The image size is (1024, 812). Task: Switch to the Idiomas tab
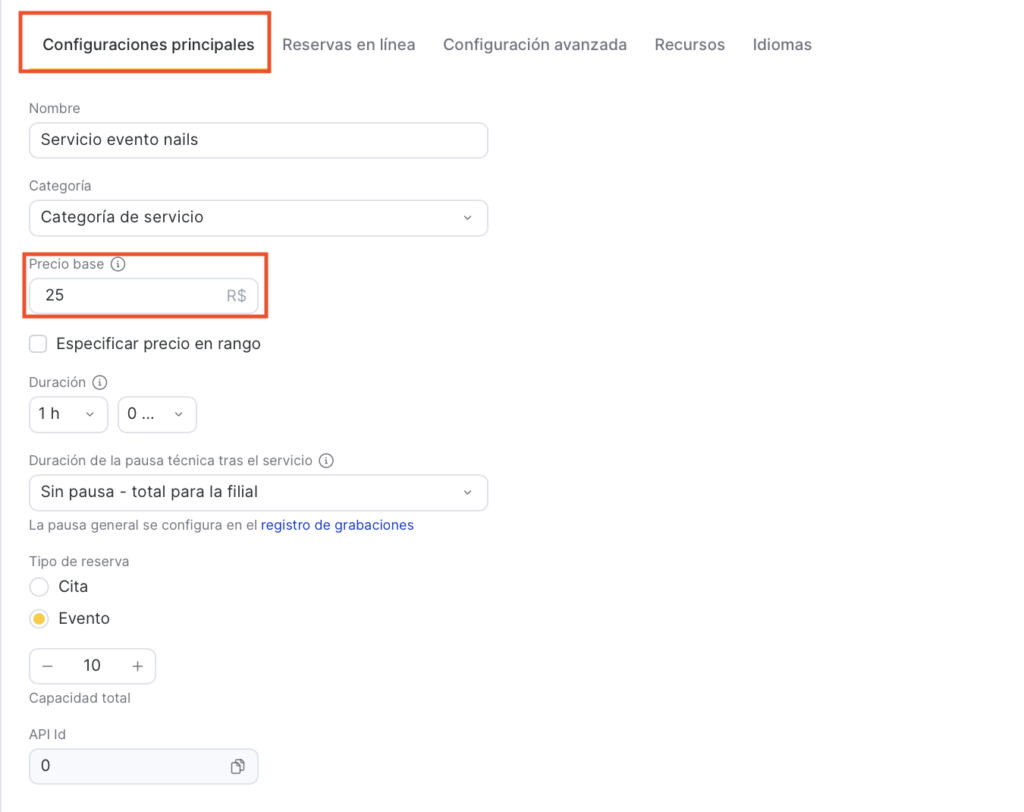[782, 45]
